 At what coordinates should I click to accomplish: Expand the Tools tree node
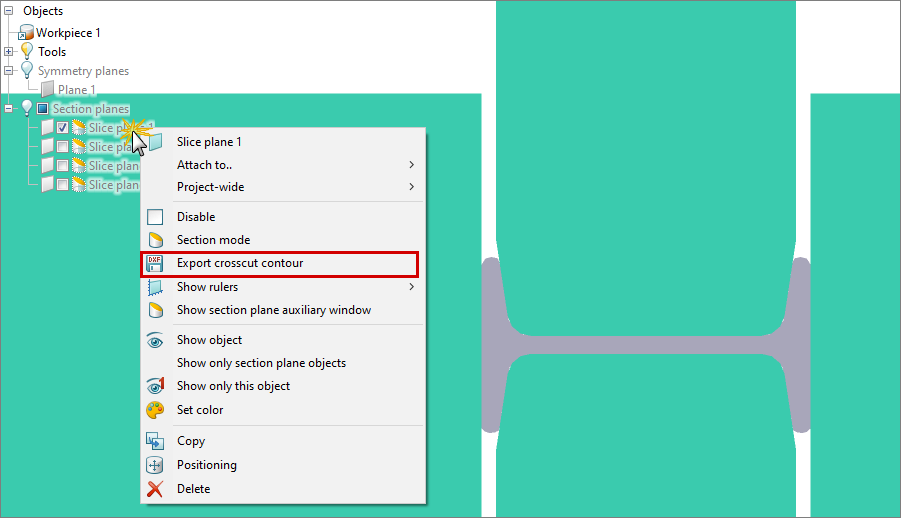(9, 52)
